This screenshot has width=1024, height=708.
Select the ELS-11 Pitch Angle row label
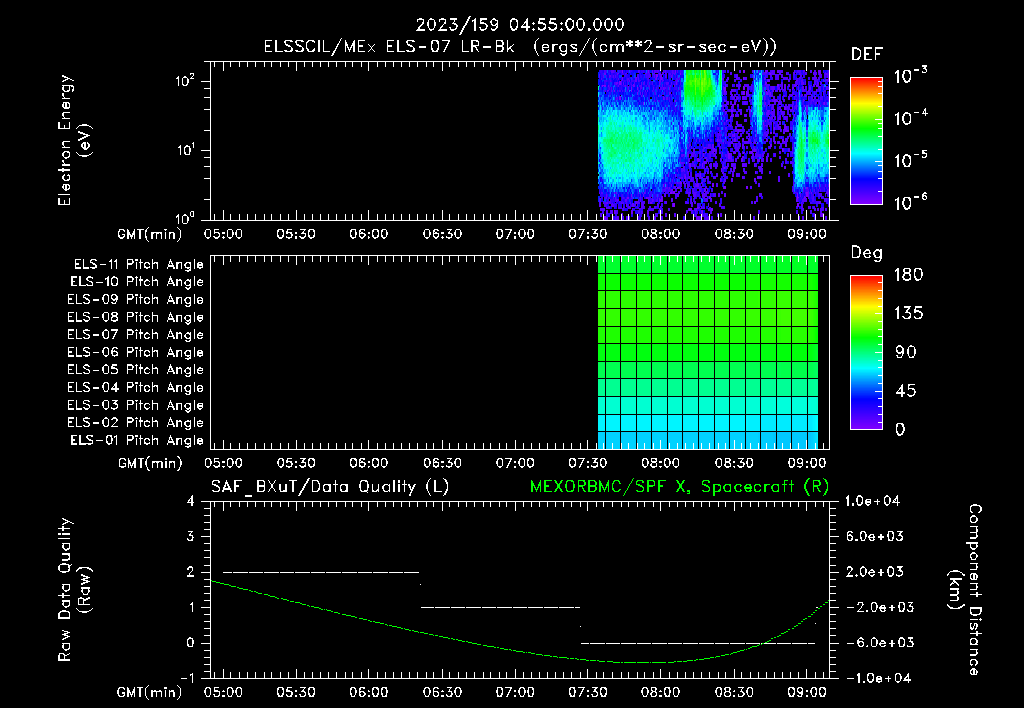point(138,265)
